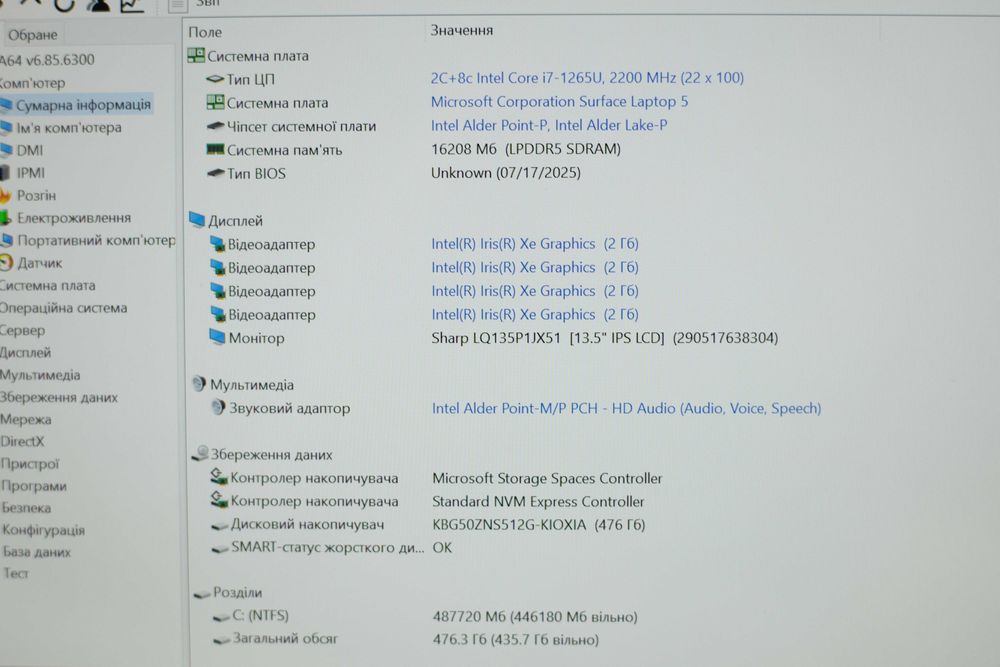Open the Сервер tree node
Image resolution: width=1000 pixels, height=667 pixels.
point(22,330)
